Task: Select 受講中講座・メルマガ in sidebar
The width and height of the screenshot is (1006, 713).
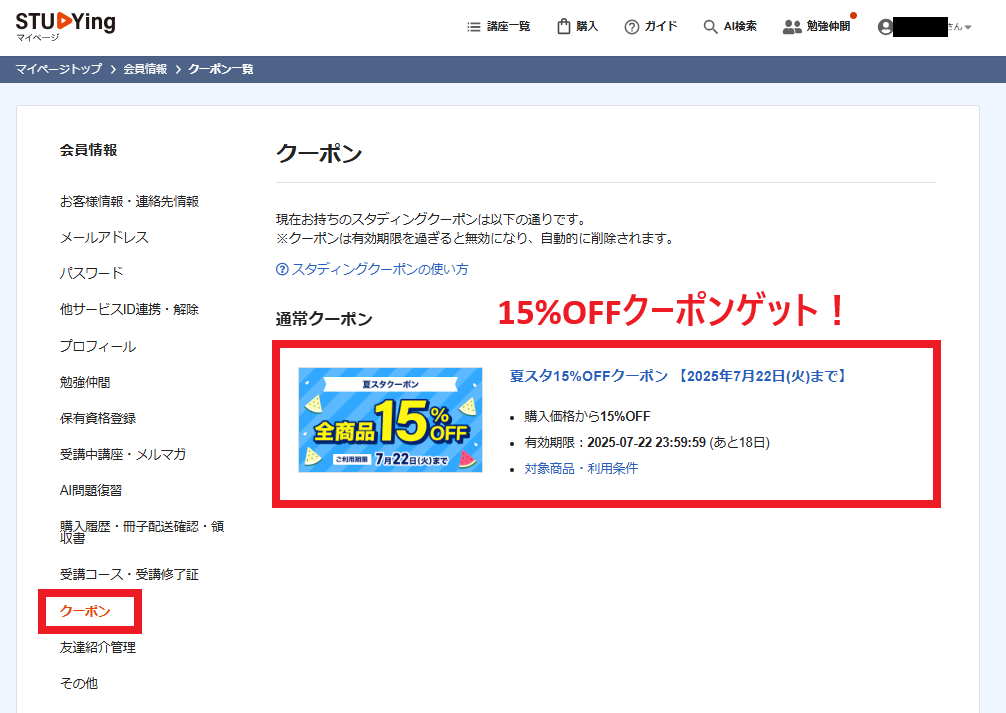Action: [x=123, y=454]
